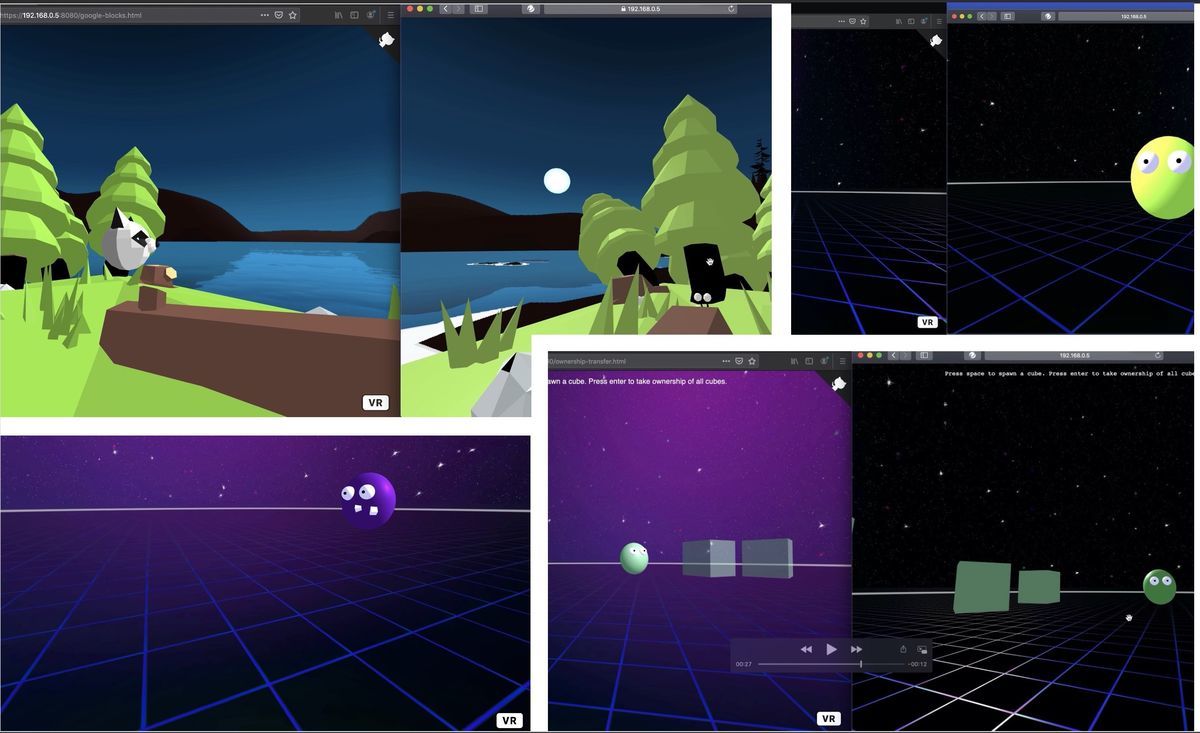Screen dimensions: 1200x733
Task: Click the back arrow in the Safari window
Action: coord(446,8)
